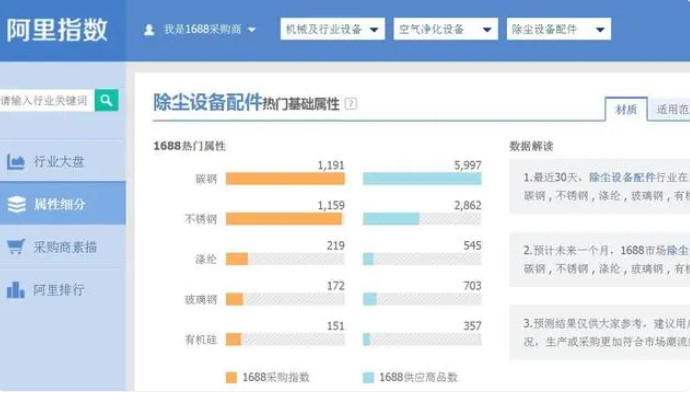Click the value 5,997
The width and height of the screenshot is (690, 393).
tap(468, 165)
